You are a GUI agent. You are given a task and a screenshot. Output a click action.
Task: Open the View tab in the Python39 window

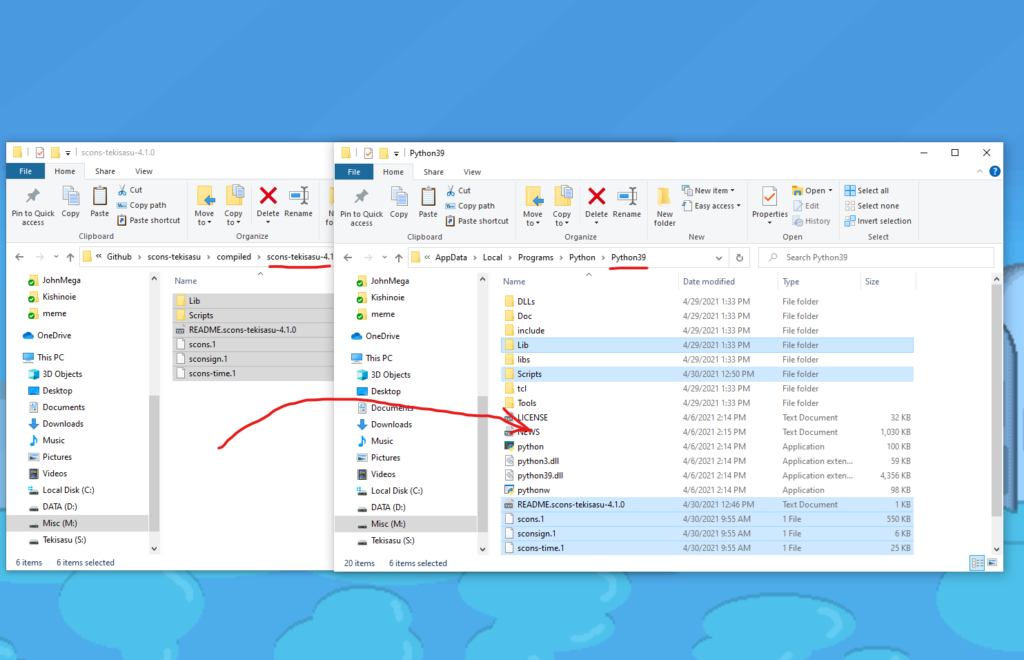(x=472, y=172)
